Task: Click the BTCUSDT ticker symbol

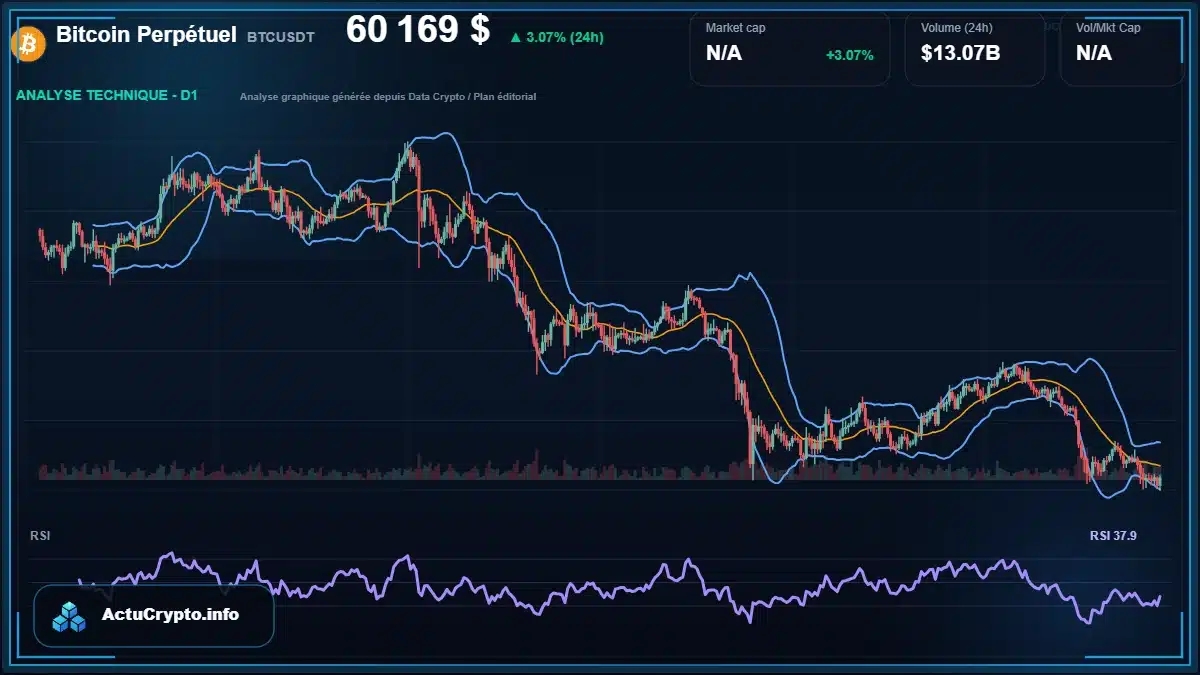Action: click(281, 37)
